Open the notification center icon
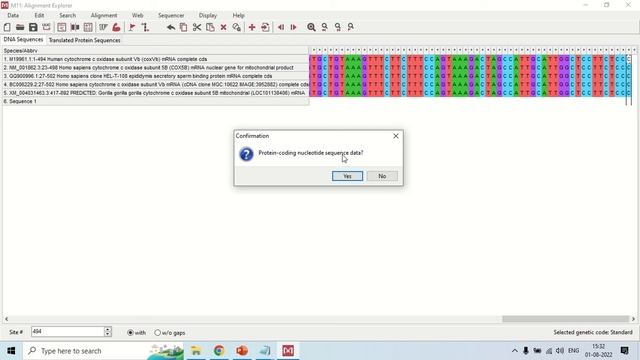The height and width of the screenshot is (360, 640). click(624, 351)
